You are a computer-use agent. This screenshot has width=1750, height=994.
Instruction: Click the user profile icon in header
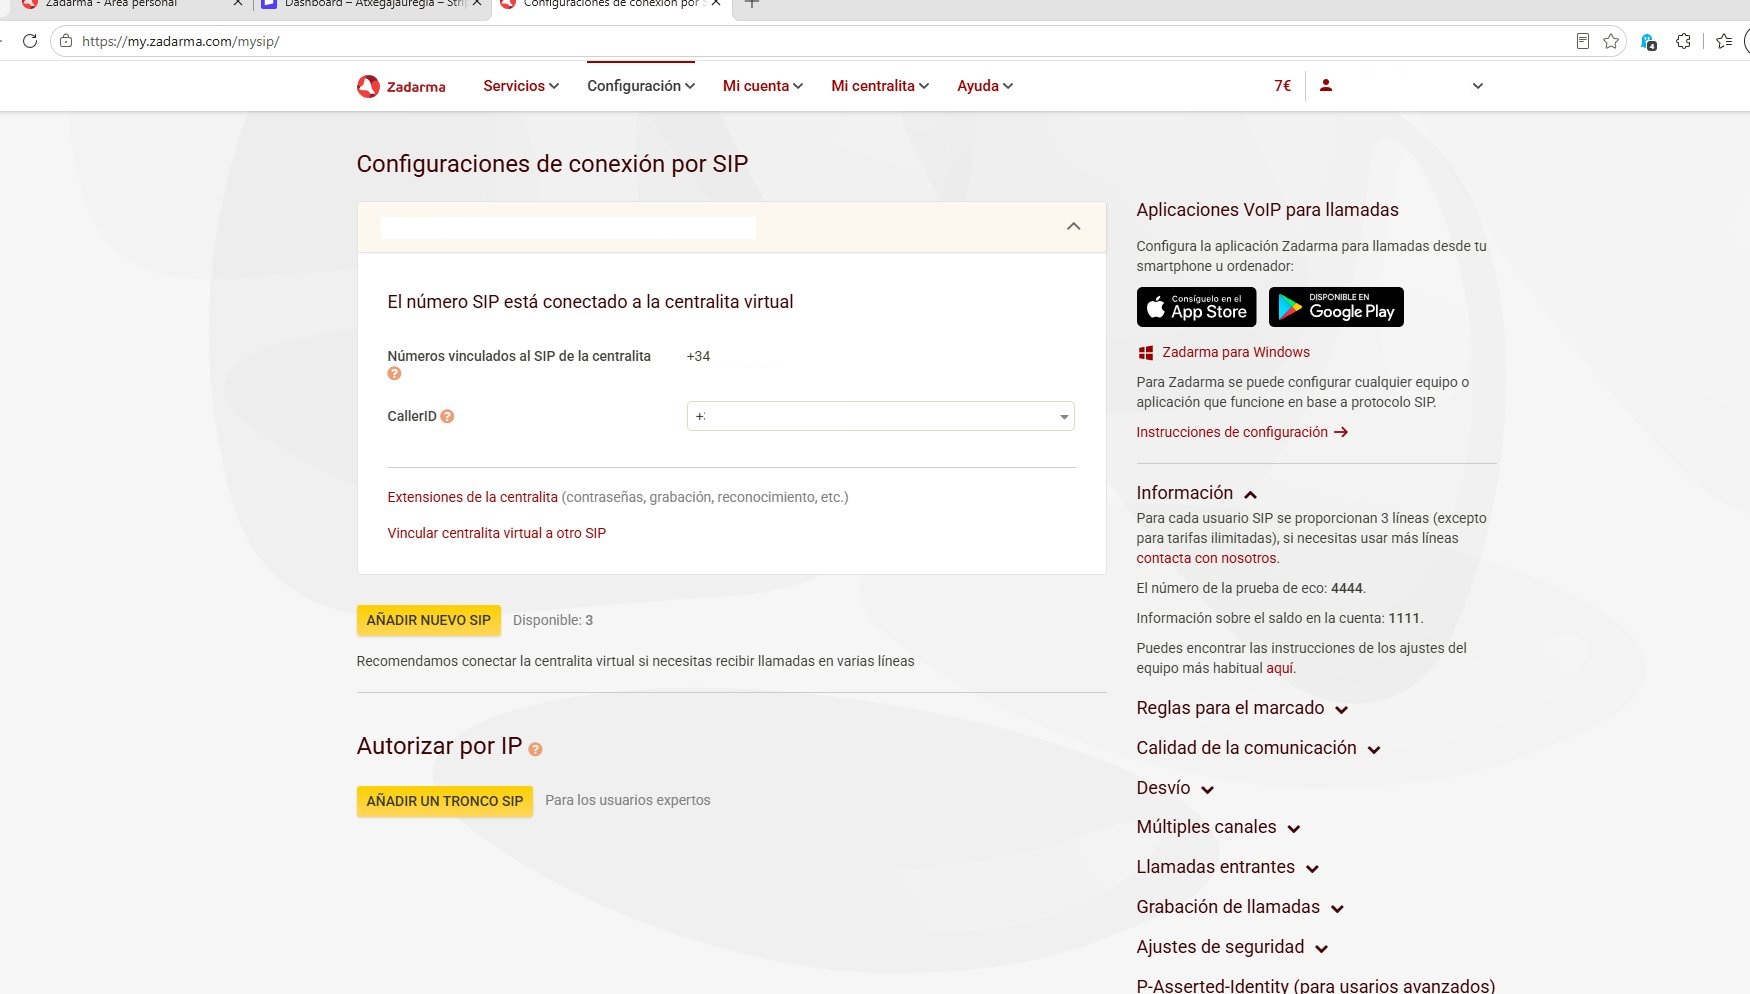[1326, 86]
